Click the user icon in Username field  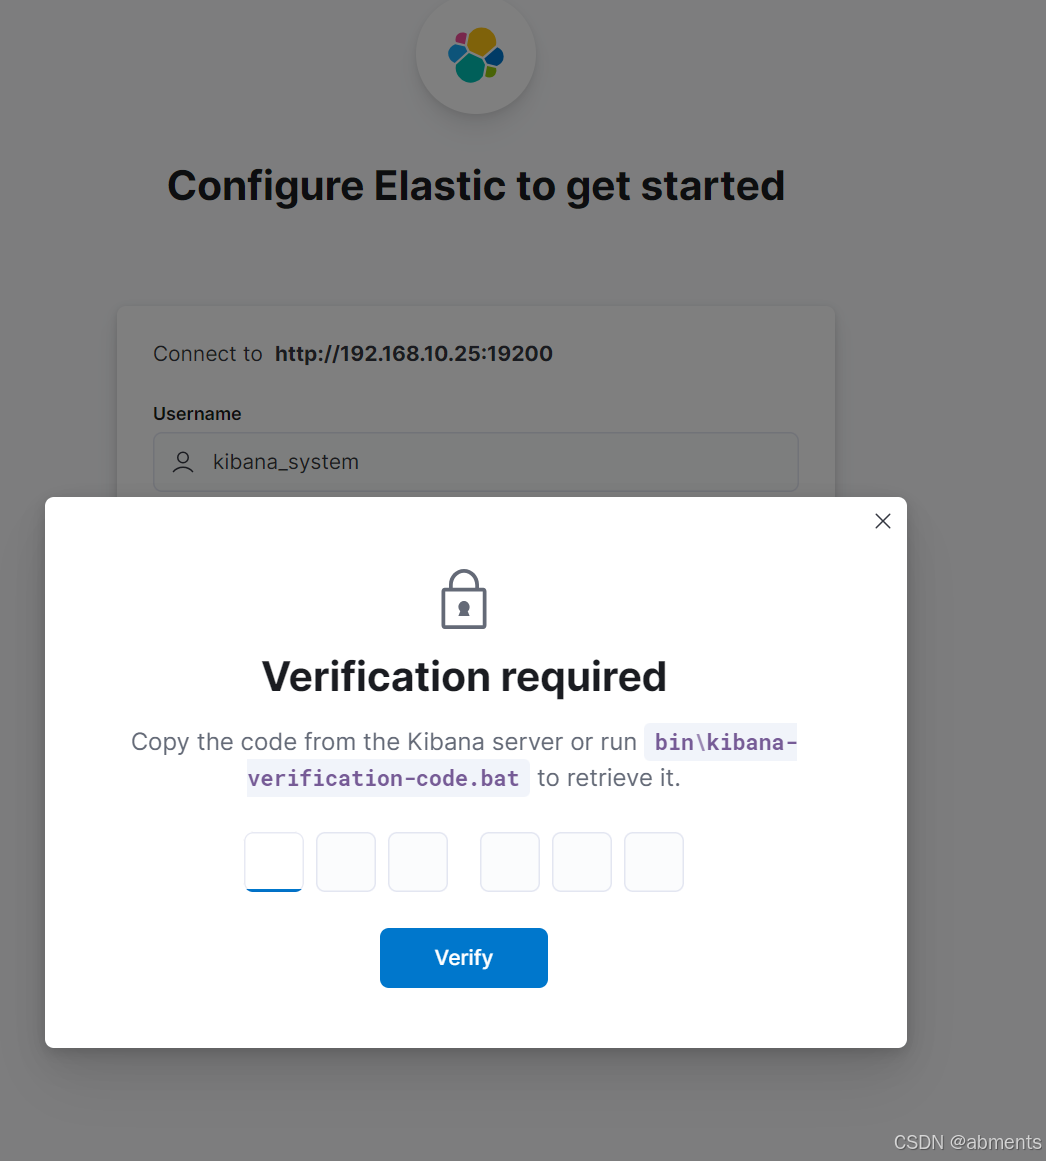[x=183, y=462]
